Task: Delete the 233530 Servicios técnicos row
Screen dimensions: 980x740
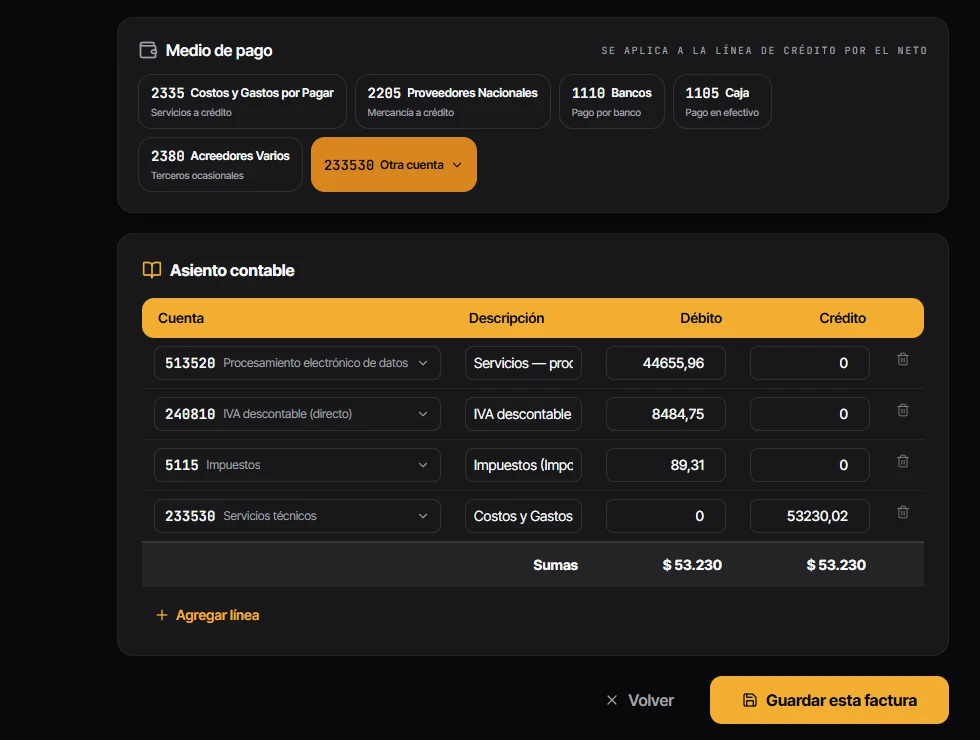Action: 902,512
